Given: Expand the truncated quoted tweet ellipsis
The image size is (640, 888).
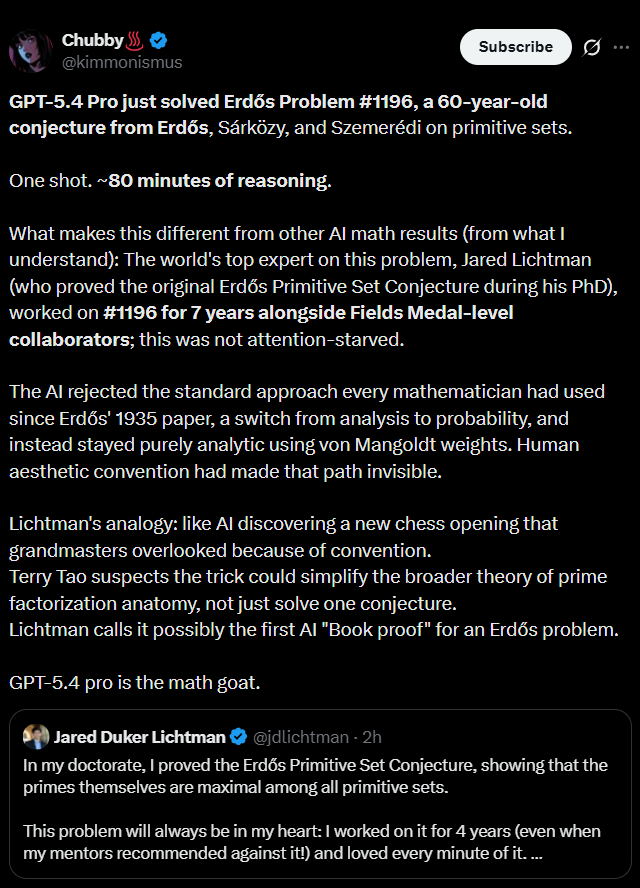Looking at the screenshot, I should 536,853.
